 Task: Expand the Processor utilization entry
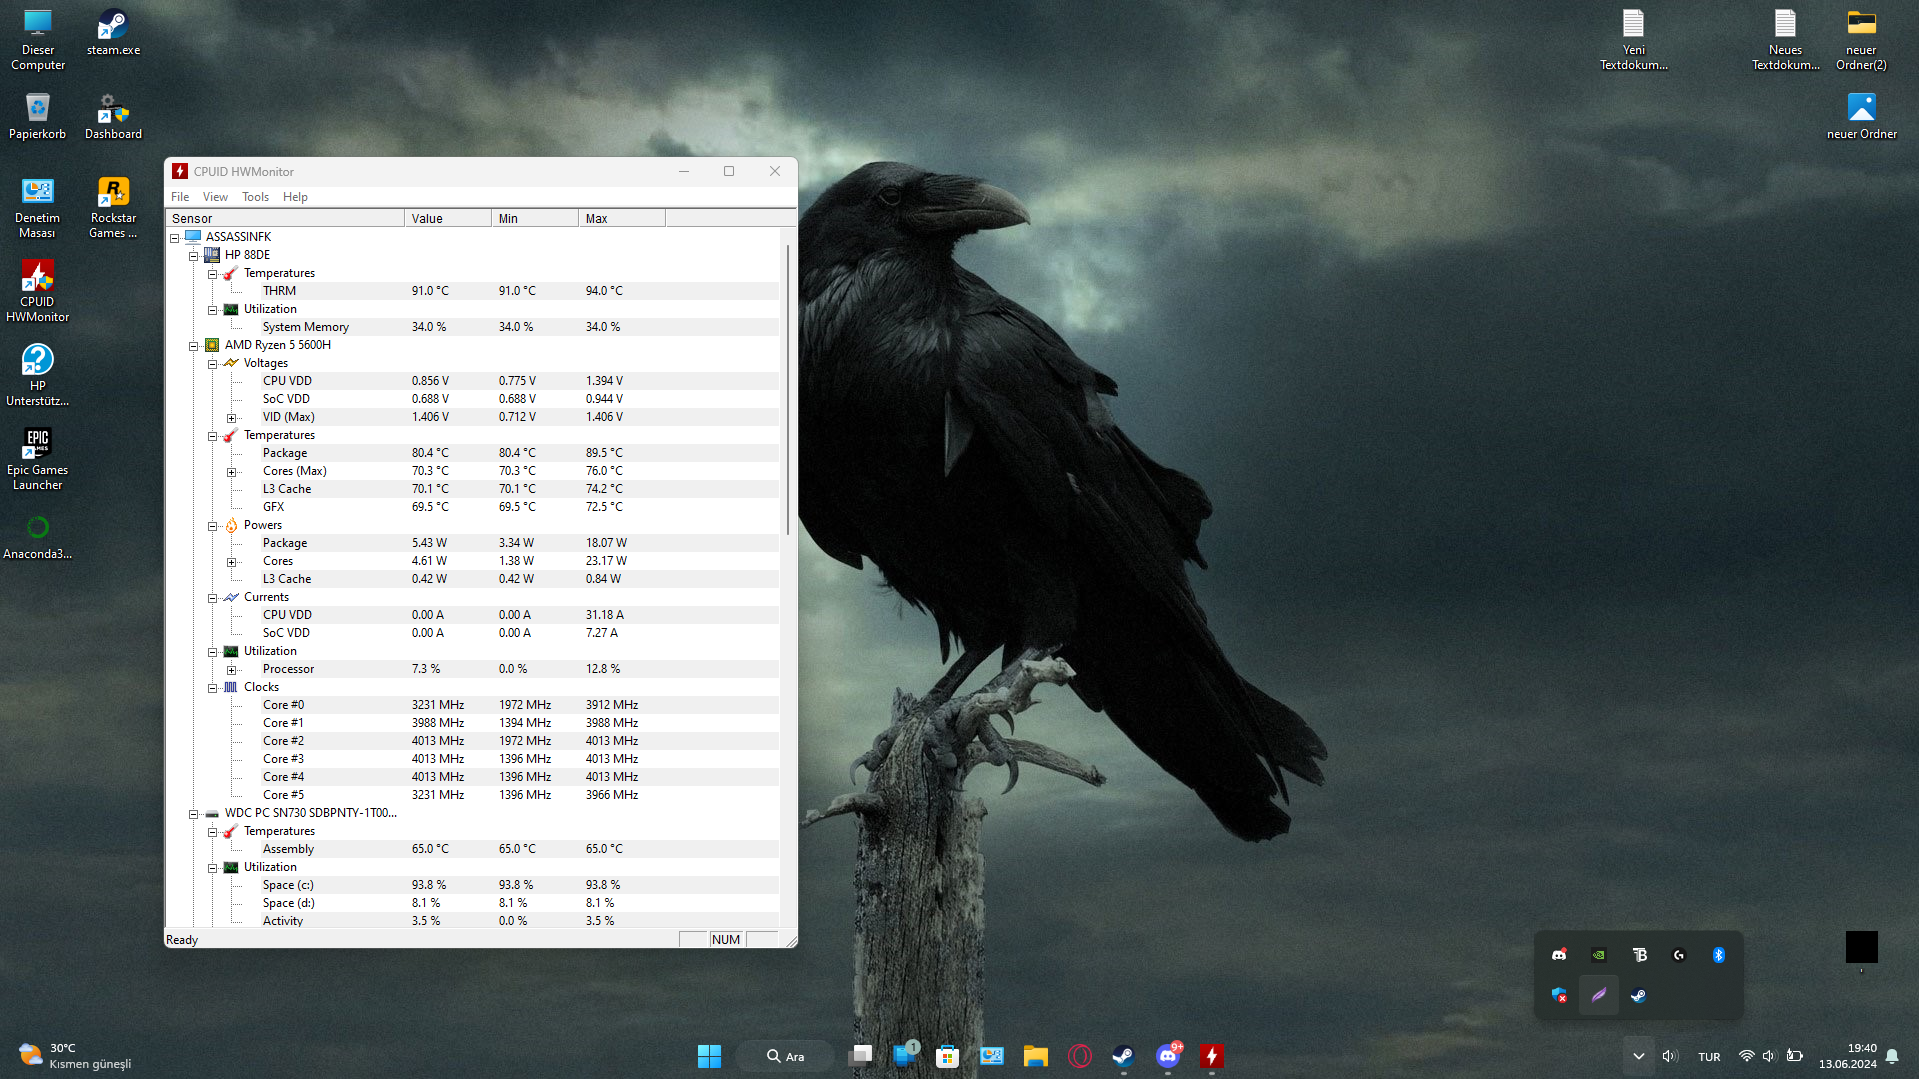point(231,670)
